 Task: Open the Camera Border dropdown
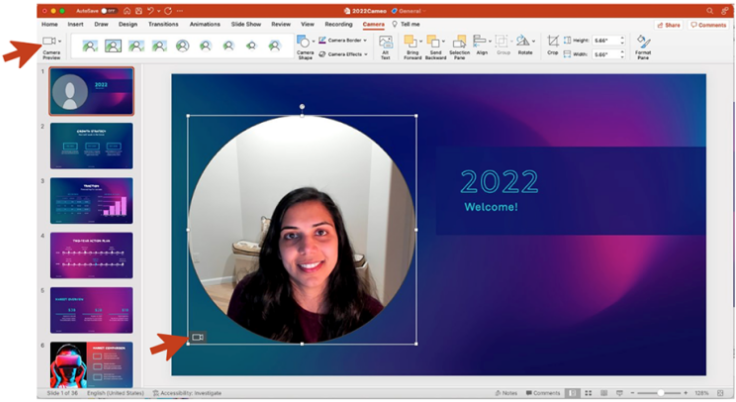[x=343, y=40]
